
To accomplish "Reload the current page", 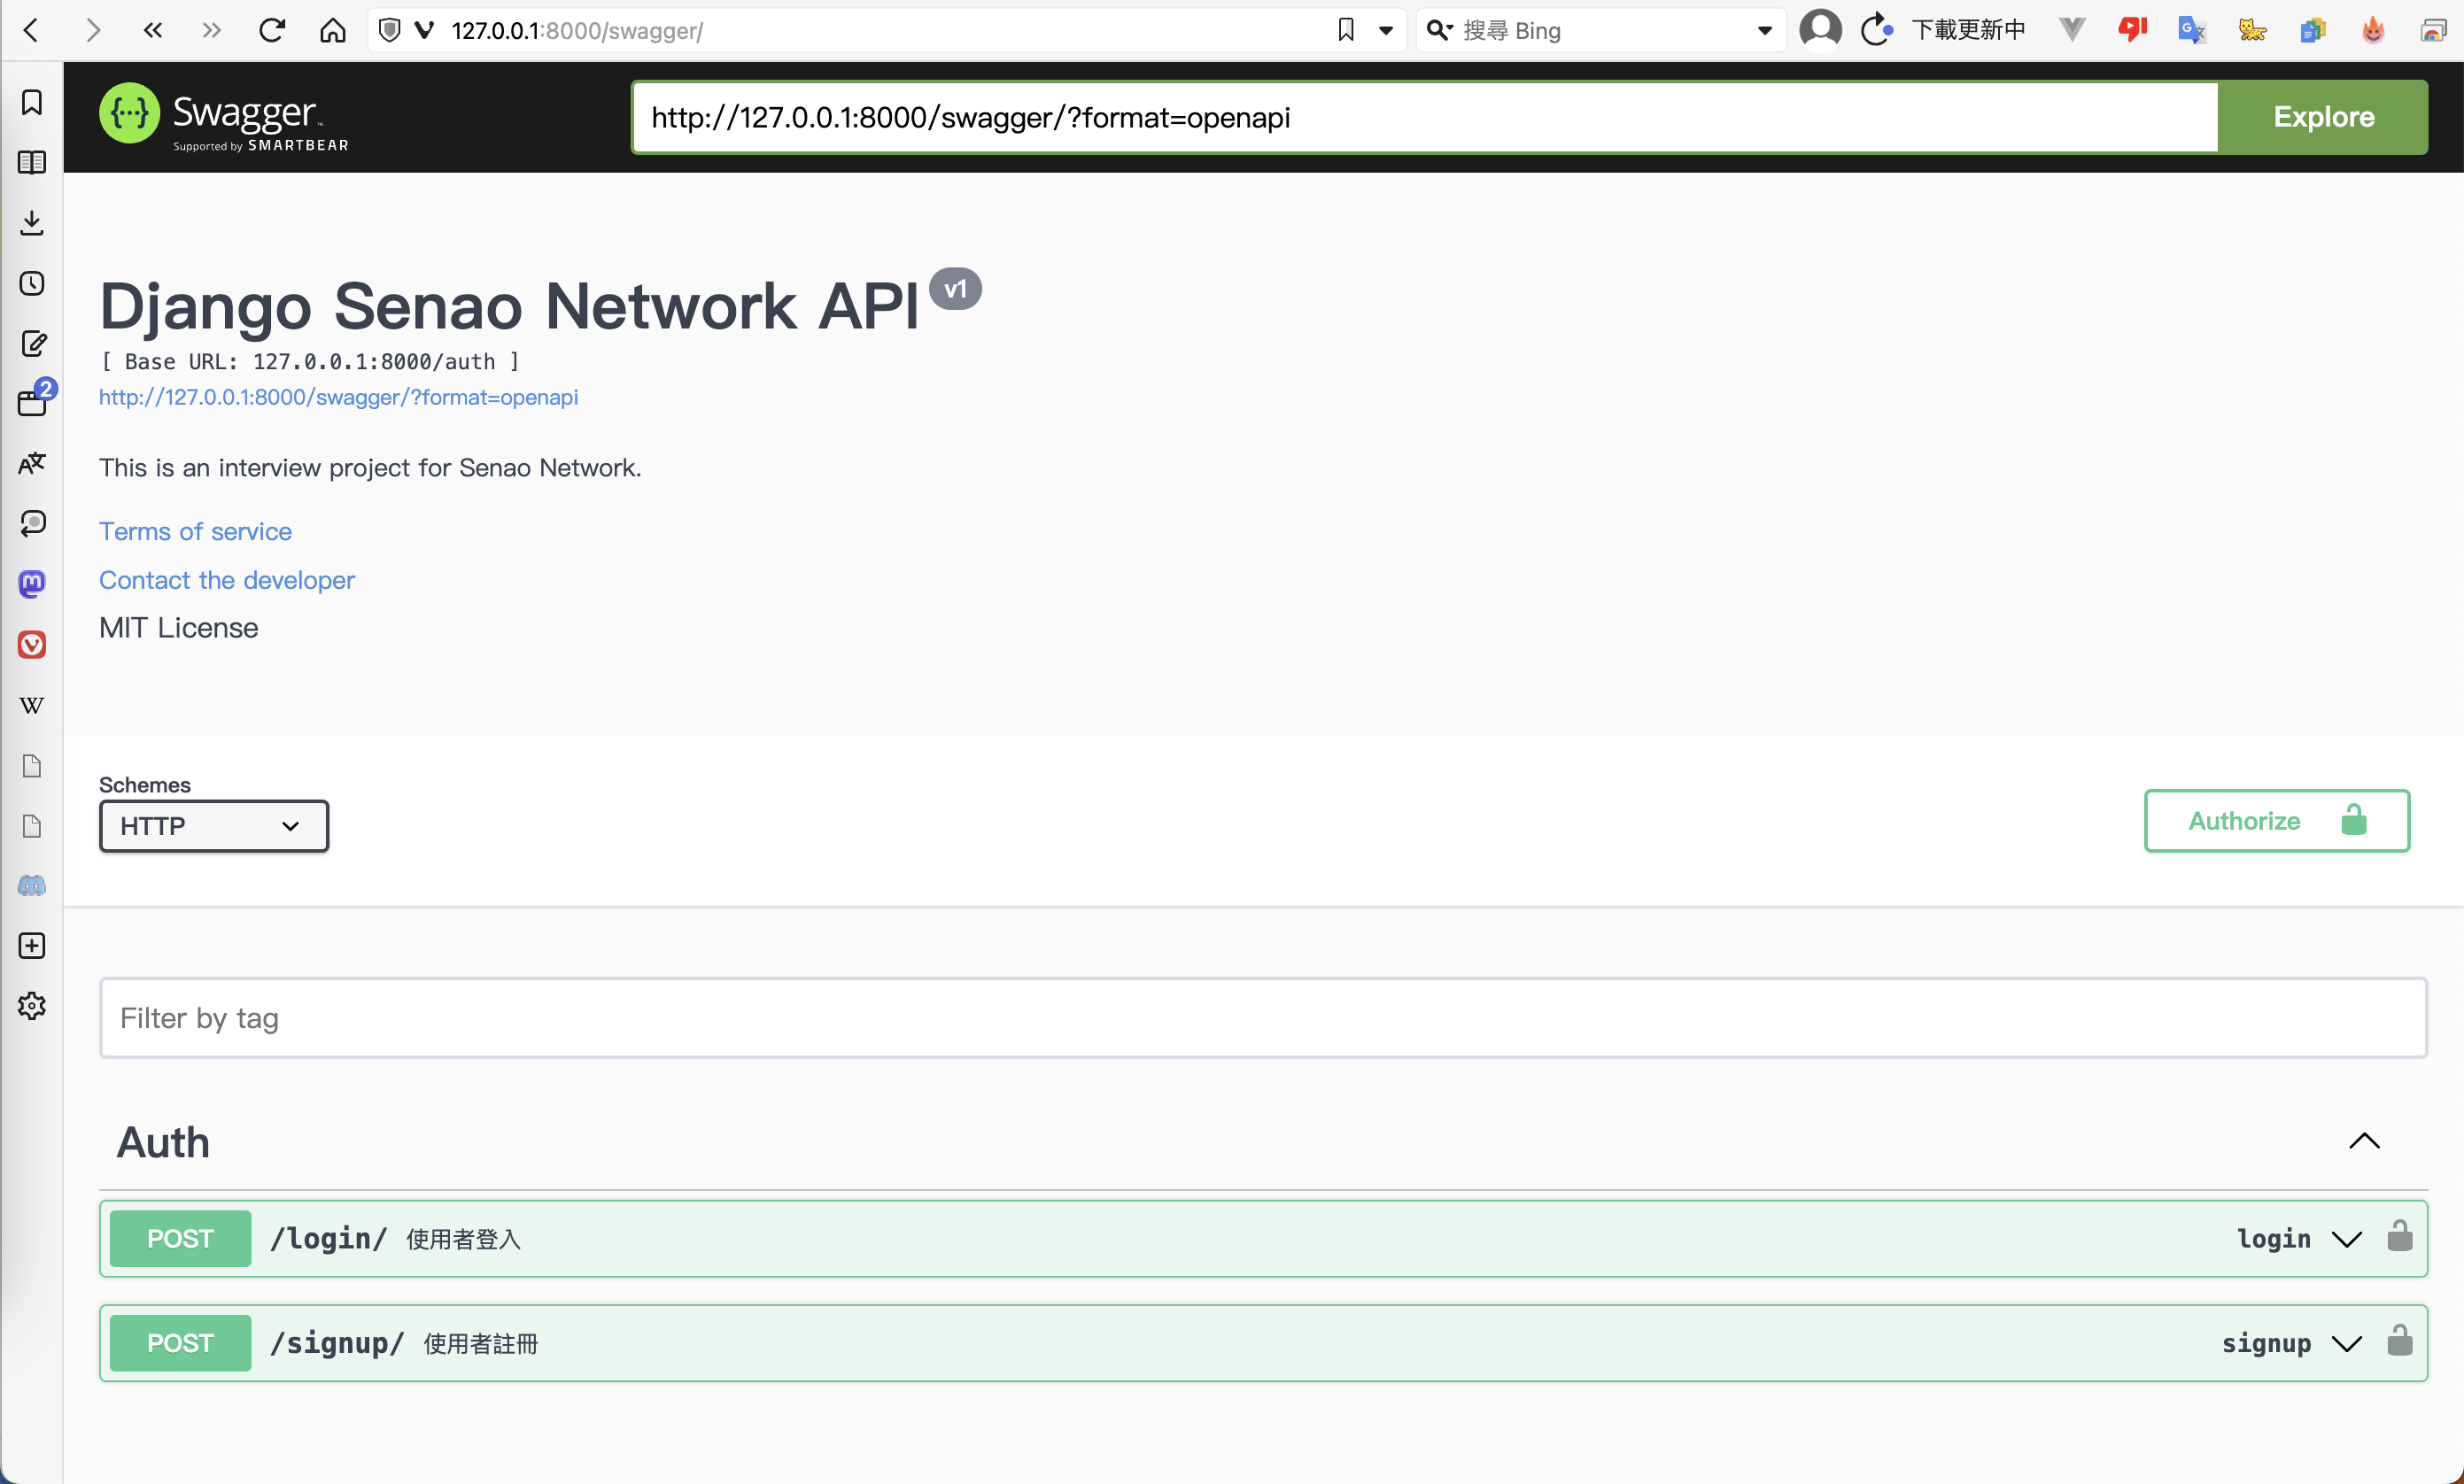I will [x=272, y=30].
